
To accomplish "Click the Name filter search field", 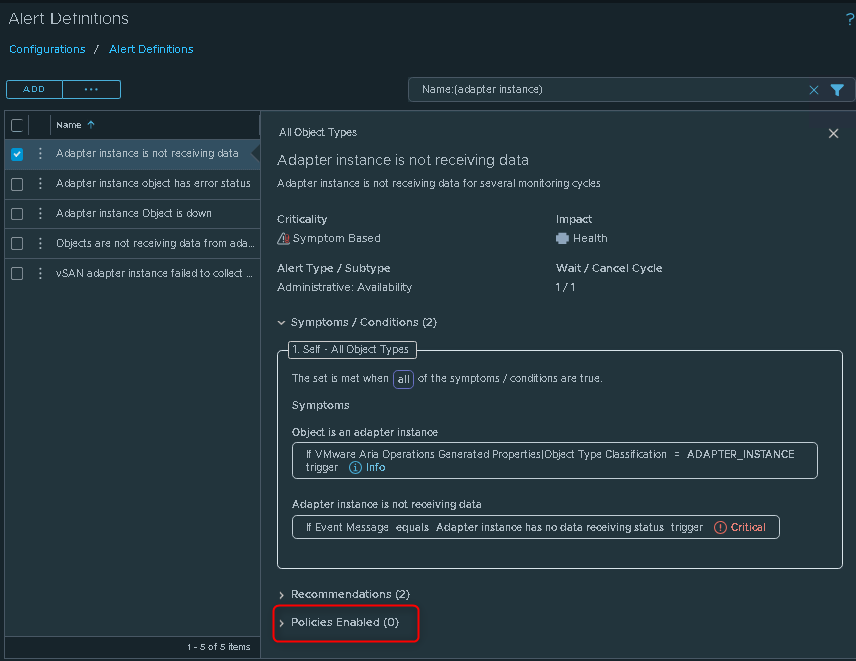I will coord(610,90).
